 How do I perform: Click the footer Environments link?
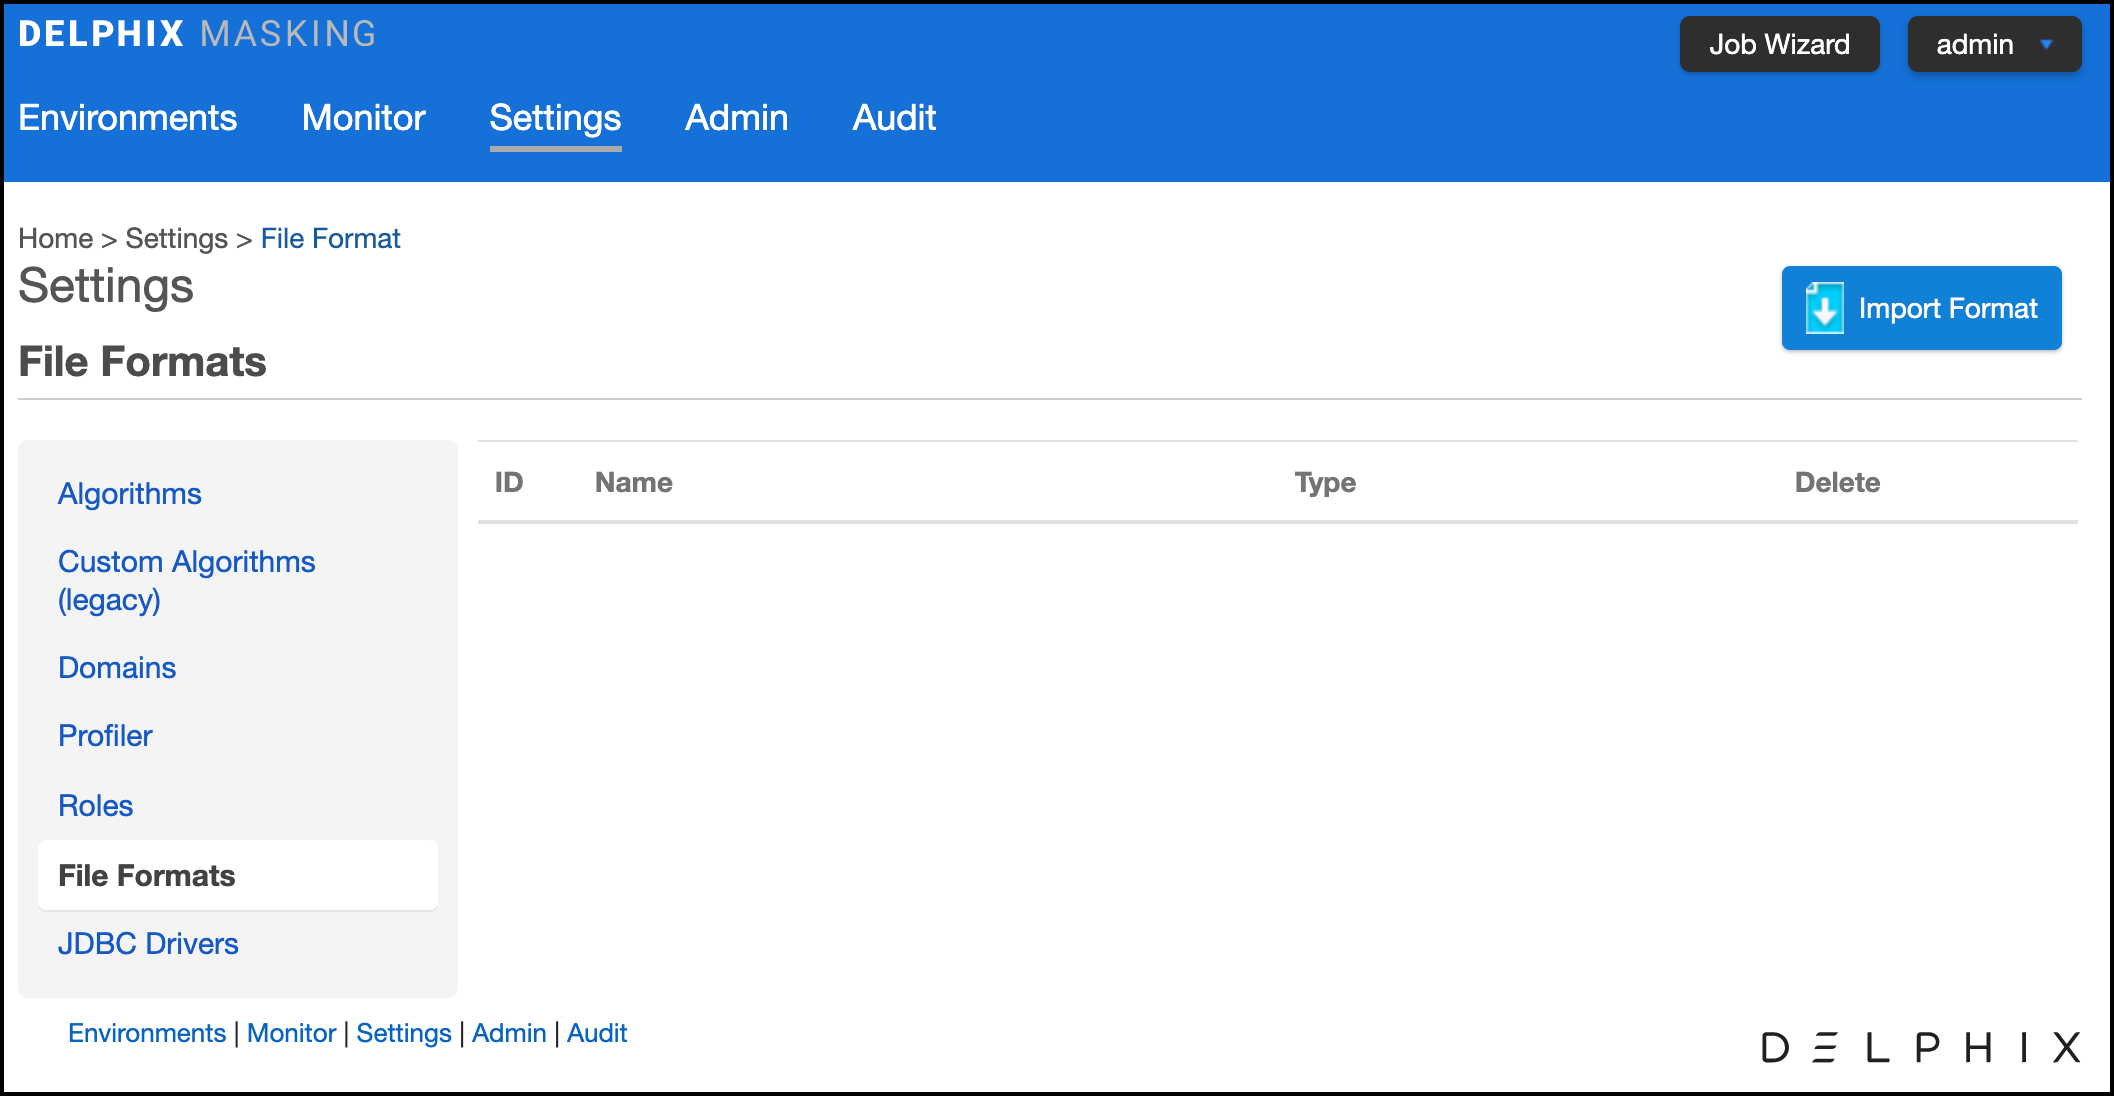coord(147,1033)
